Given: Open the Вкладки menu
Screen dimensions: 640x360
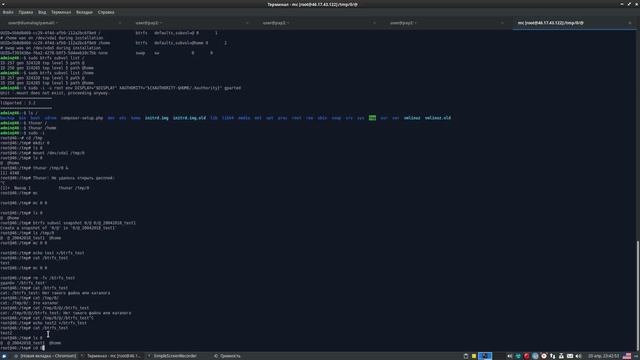Looking at the screenshot, I should coord(84,12).
